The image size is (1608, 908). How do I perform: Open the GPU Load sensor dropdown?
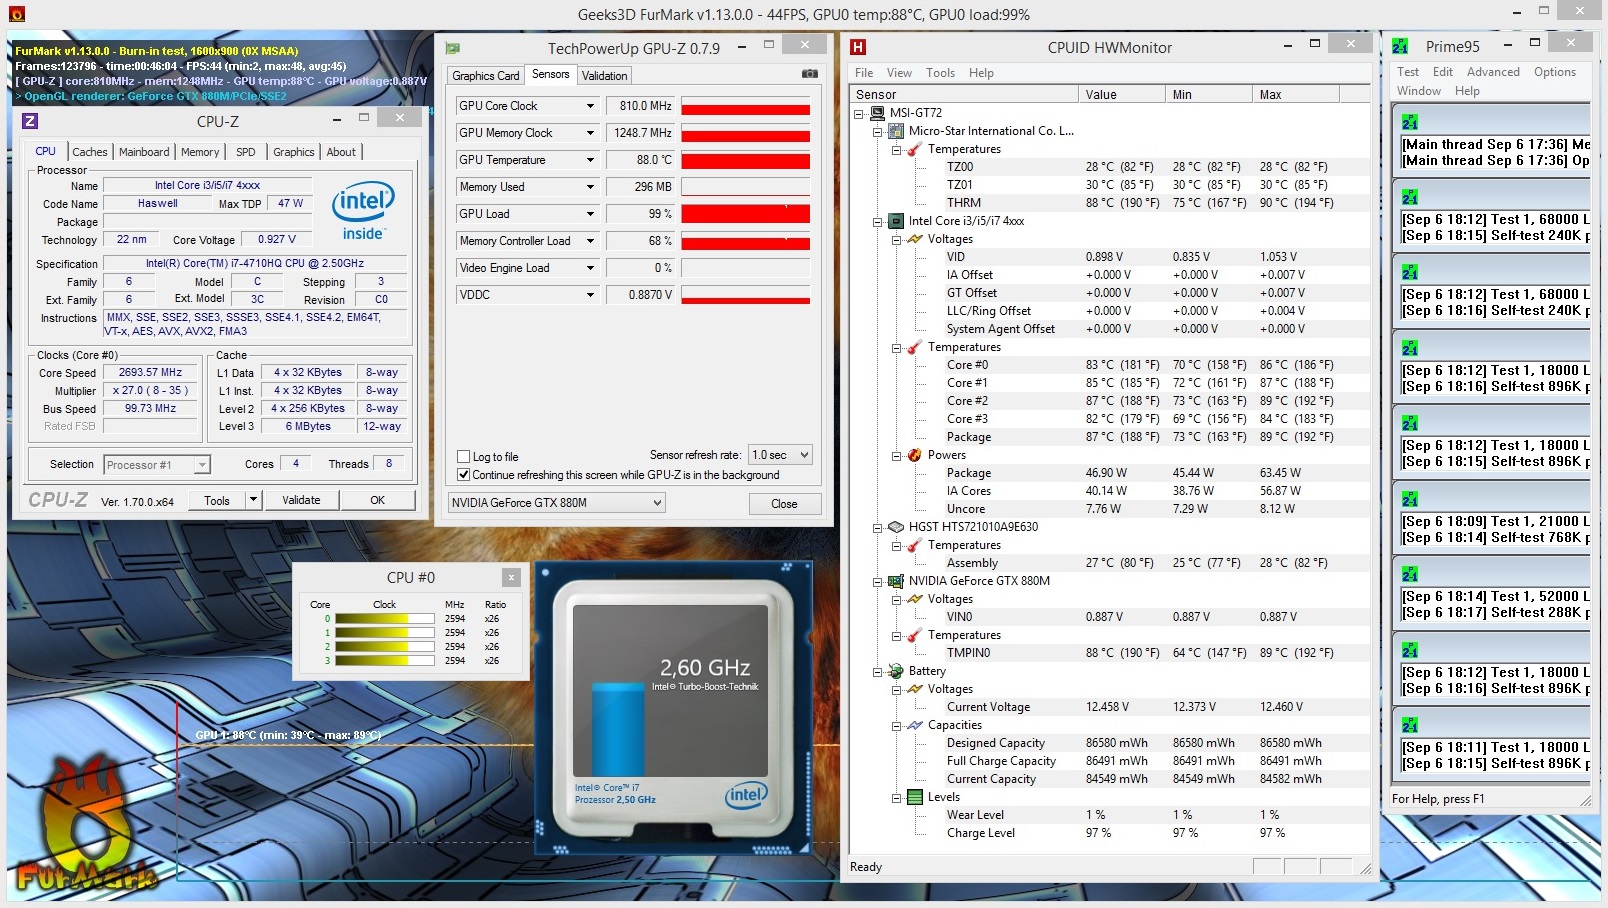(x=590, y=214)
